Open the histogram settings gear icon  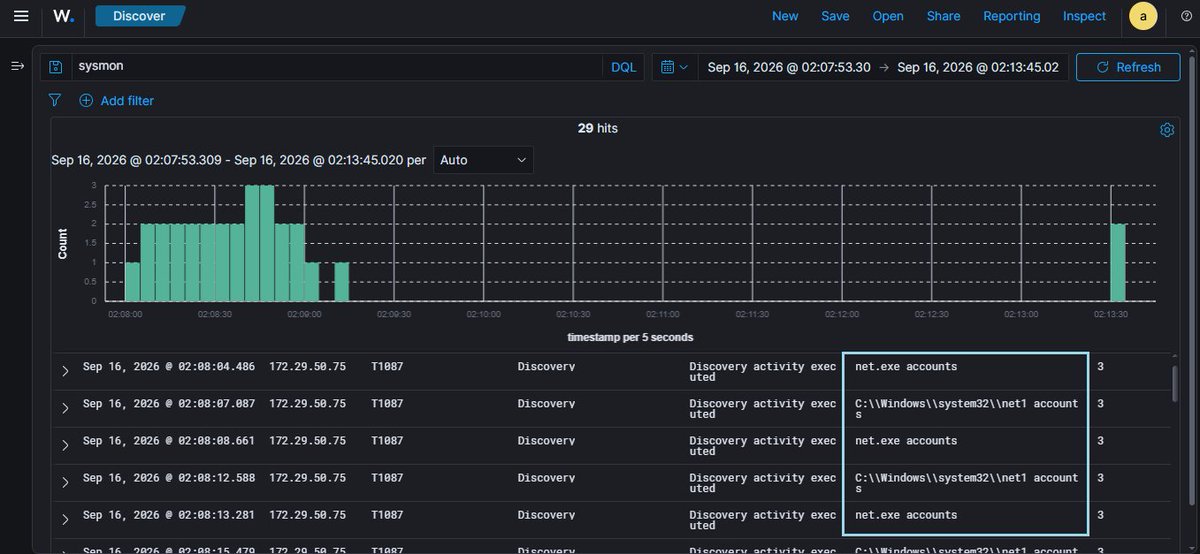pyautogui.click(x=1167, y=130)
